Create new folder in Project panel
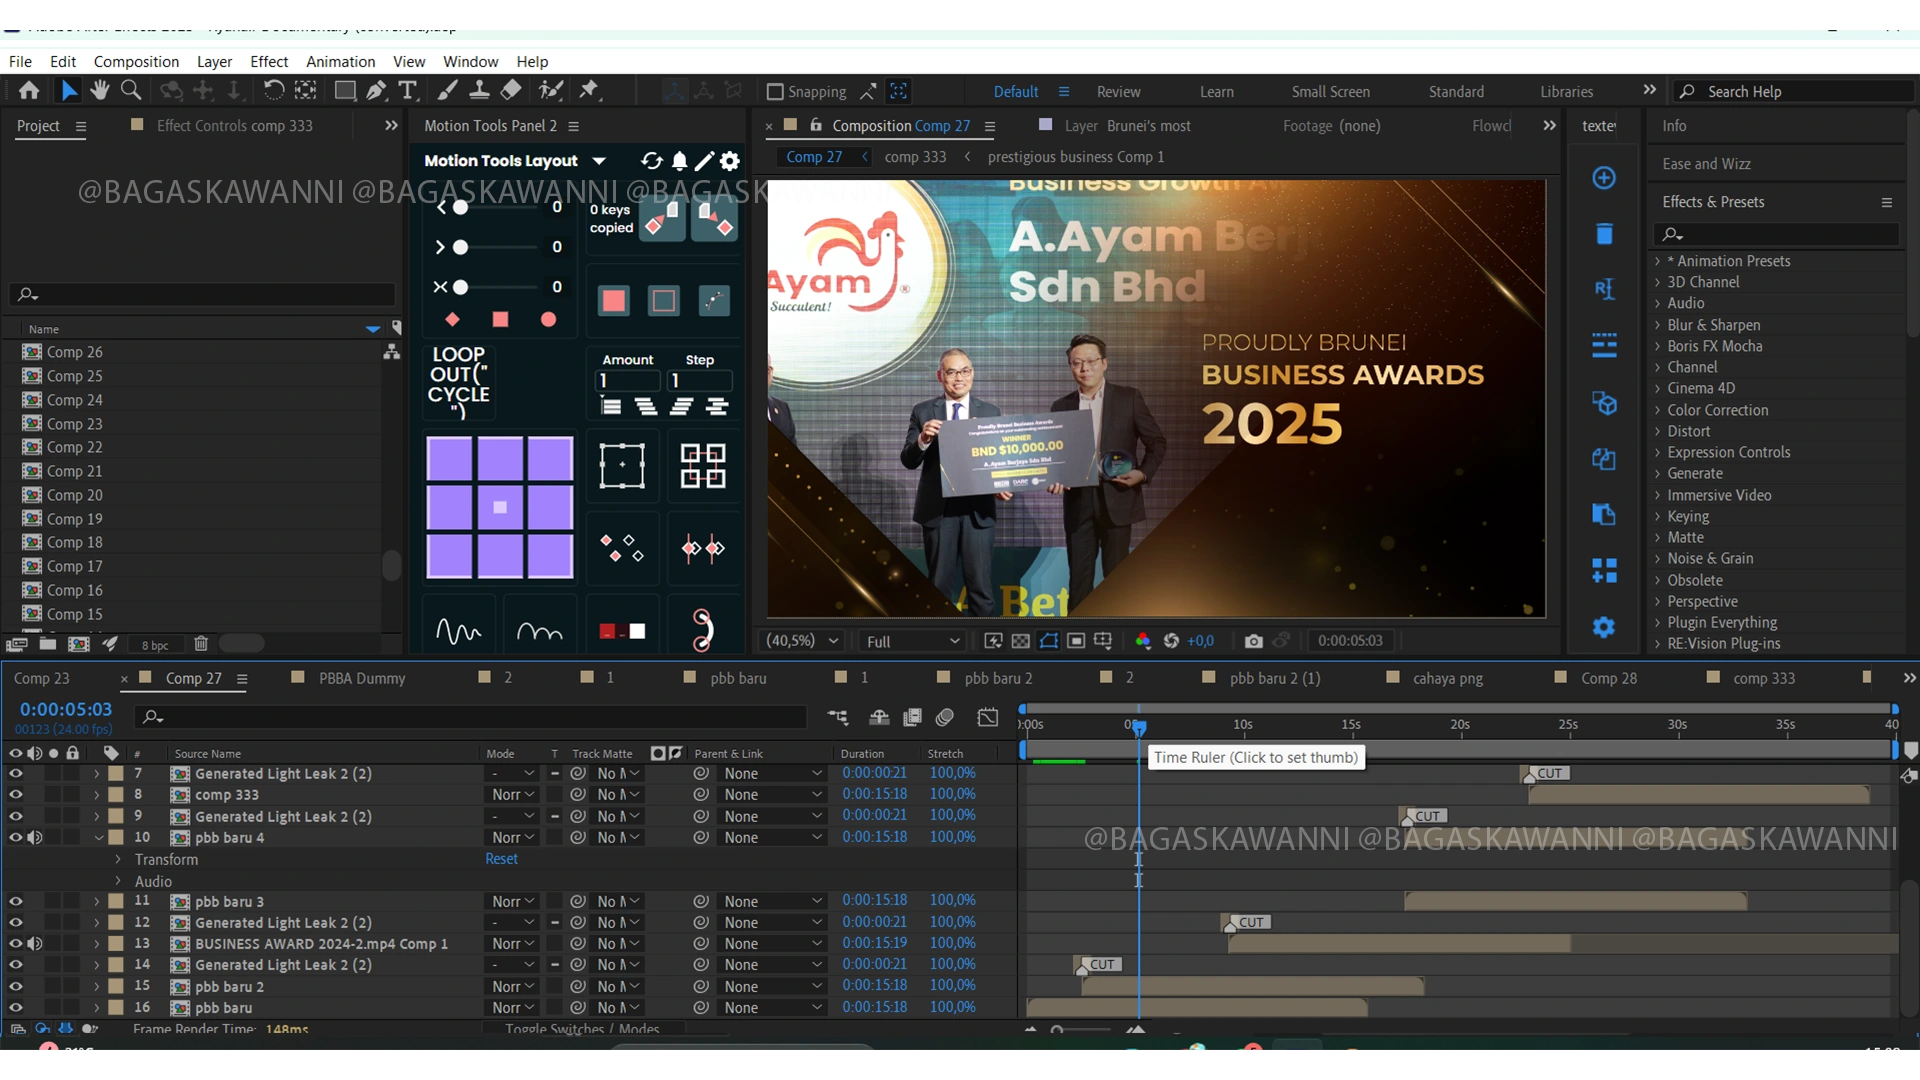 point(48,644)
